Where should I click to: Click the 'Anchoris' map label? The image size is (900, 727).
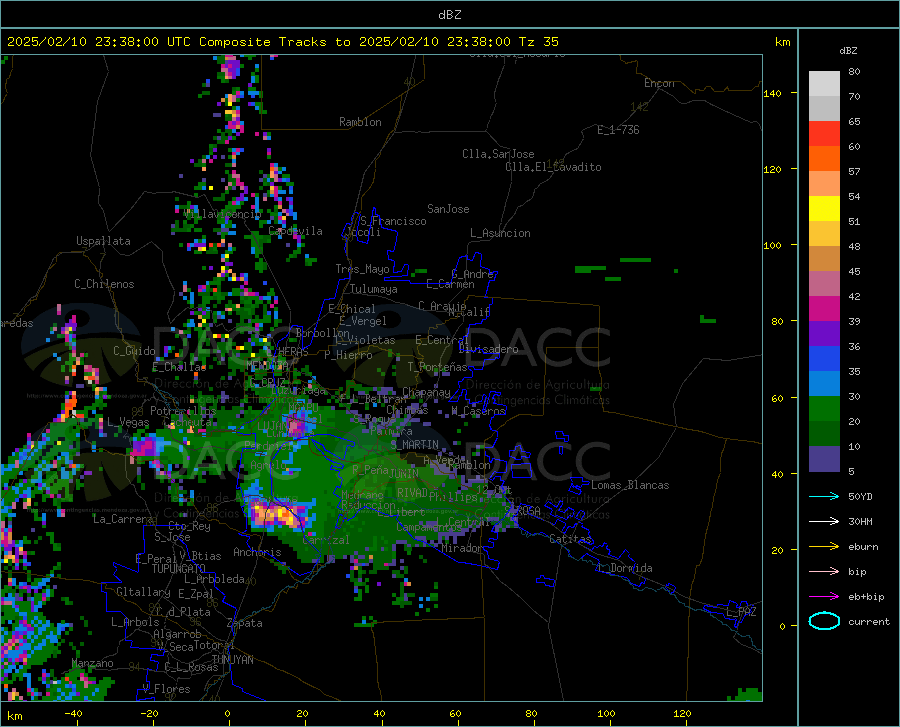point(257,552)
